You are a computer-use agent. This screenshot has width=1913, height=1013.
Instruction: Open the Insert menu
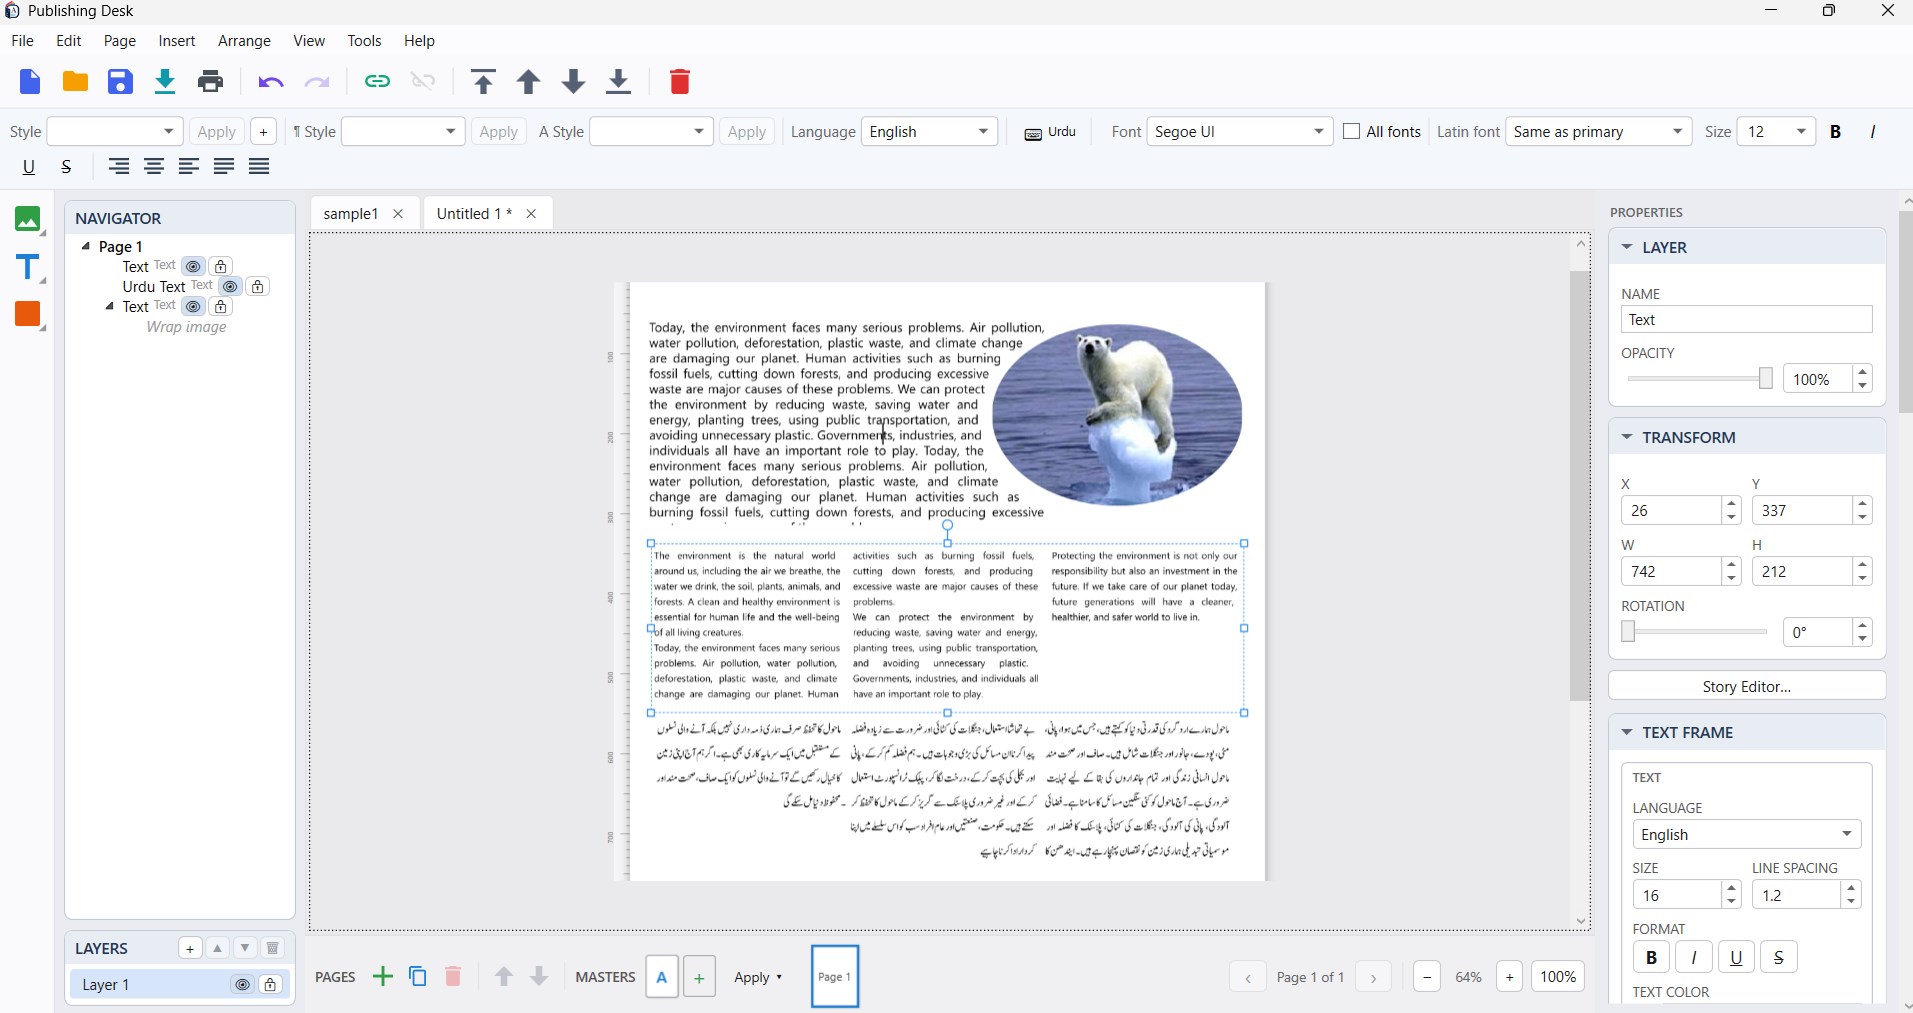click(x=177, y=41)
